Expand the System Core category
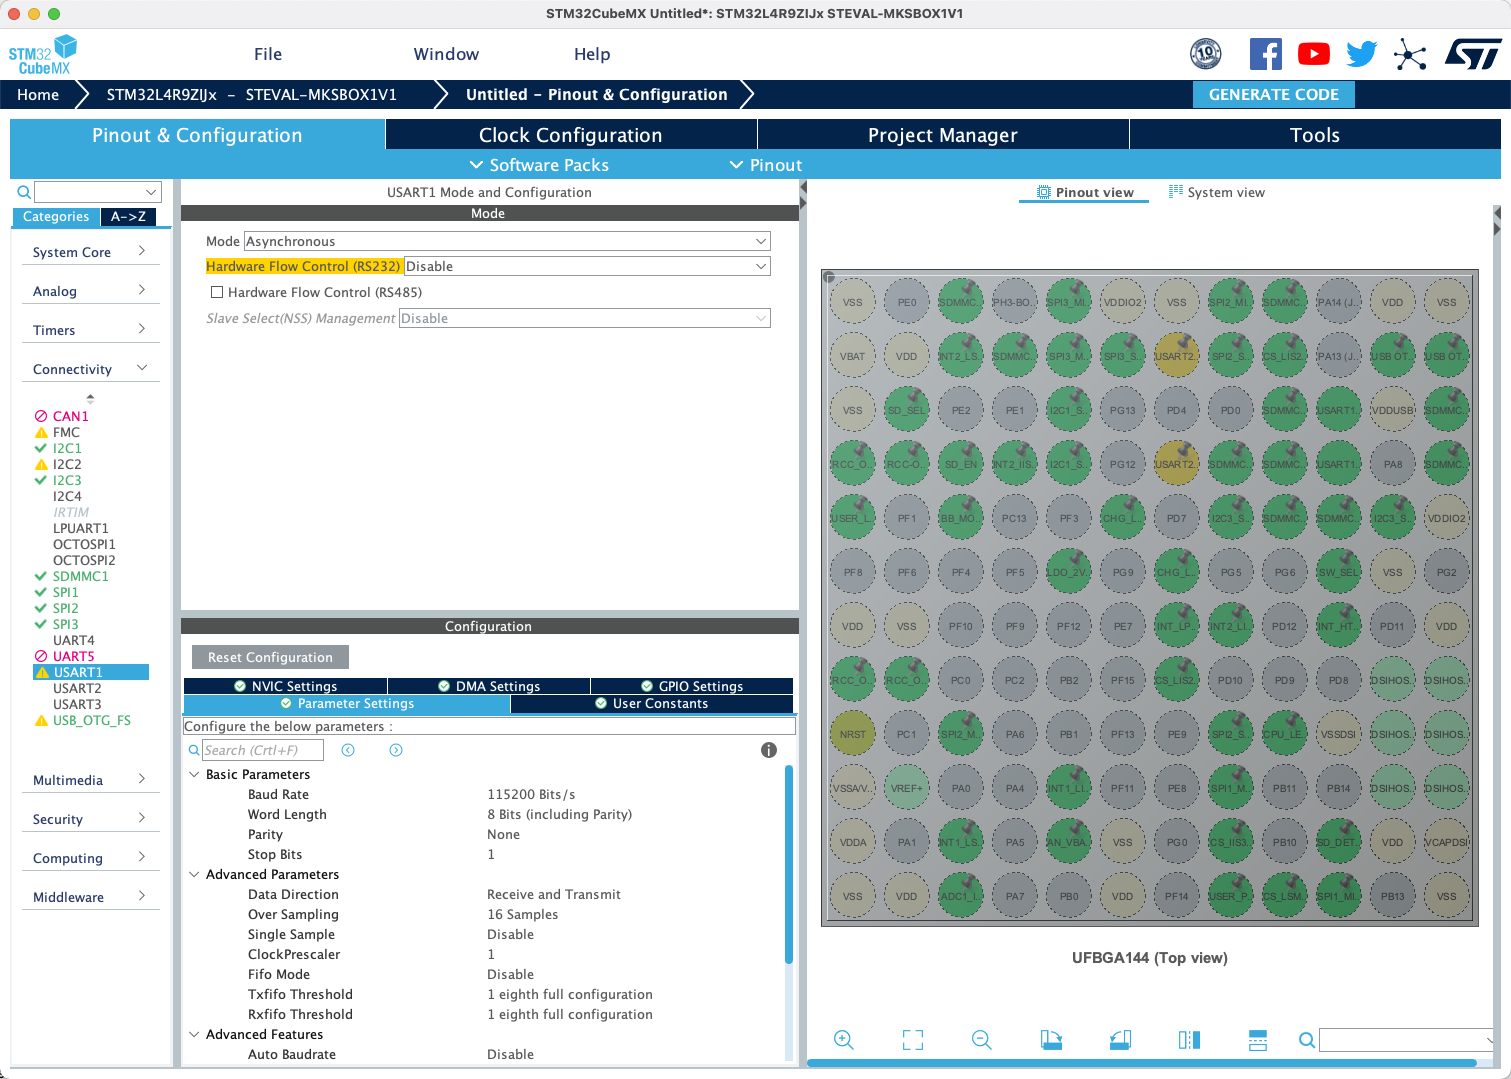This screenshot has height=1079, width=1511. click(x=90, y=252)
